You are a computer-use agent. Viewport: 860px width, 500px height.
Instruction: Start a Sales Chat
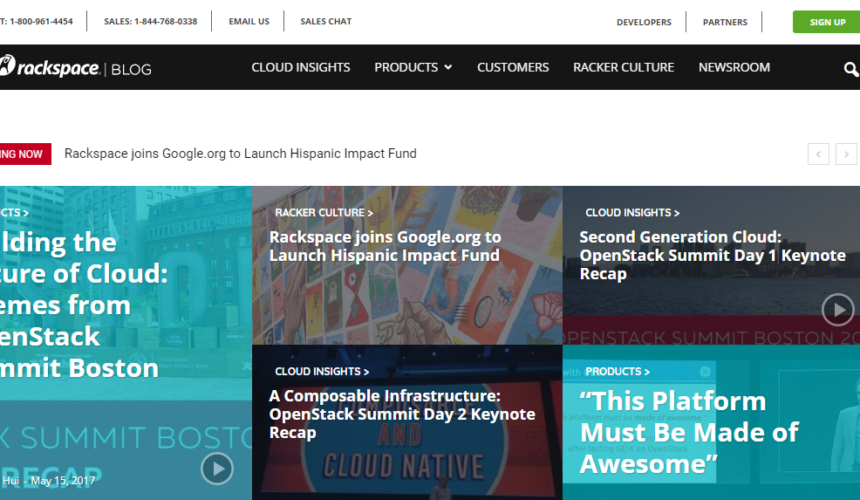[x=326, y=21]
